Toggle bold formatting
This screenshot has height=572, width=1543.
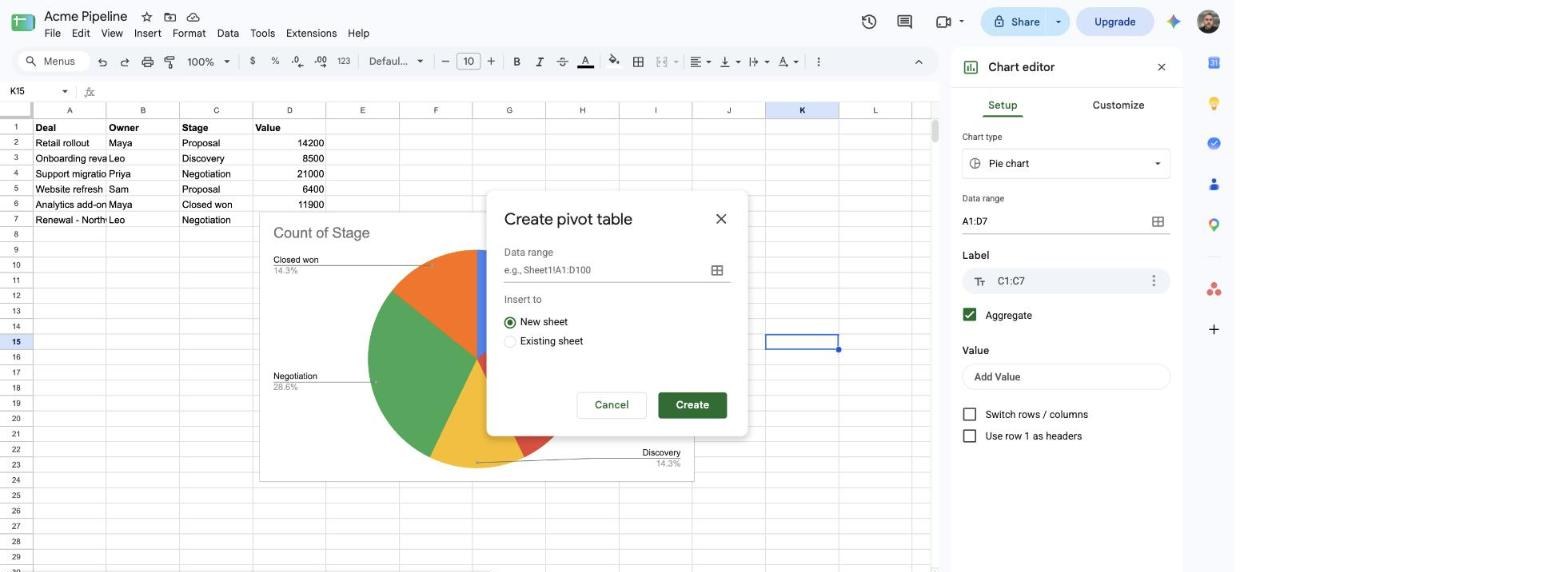coord(517,62)
